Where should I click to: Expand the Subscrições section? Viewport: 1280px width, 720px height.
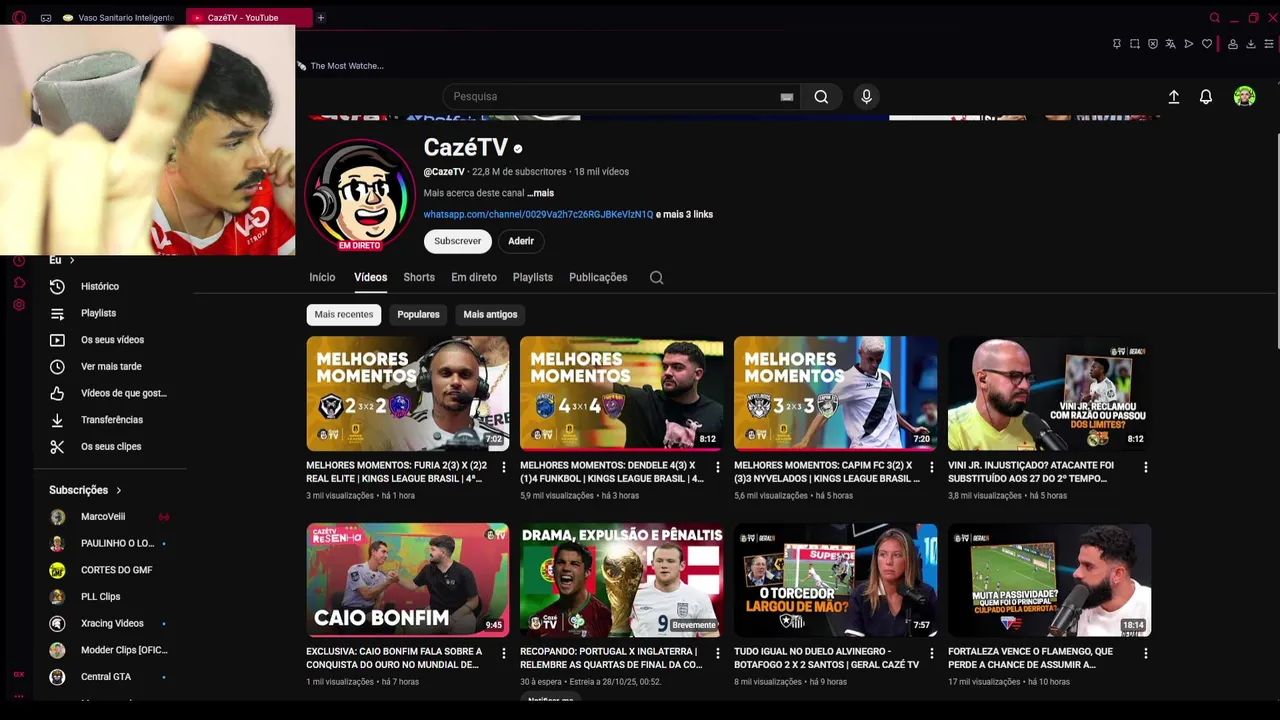point(85,490)
